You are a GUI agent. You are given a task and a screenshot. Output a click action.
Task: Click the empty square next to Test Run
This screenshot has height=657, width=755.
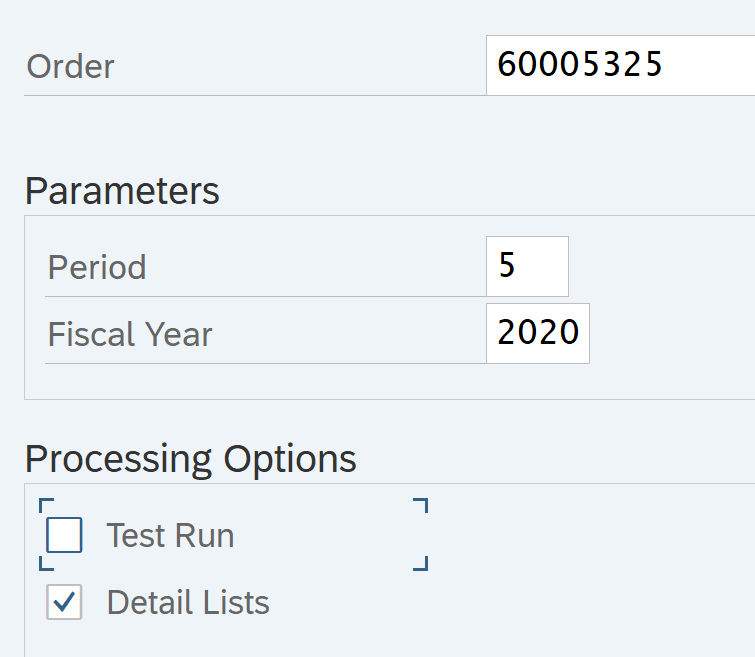tap(64, 536)
